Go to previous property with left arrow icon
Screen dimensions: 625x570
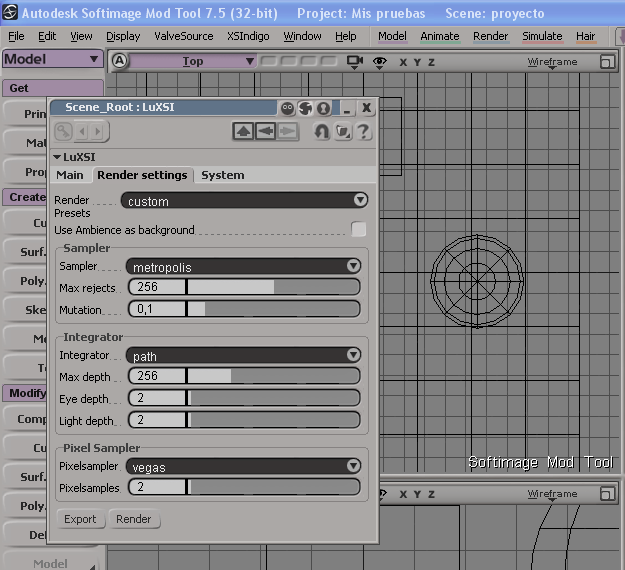83,131
